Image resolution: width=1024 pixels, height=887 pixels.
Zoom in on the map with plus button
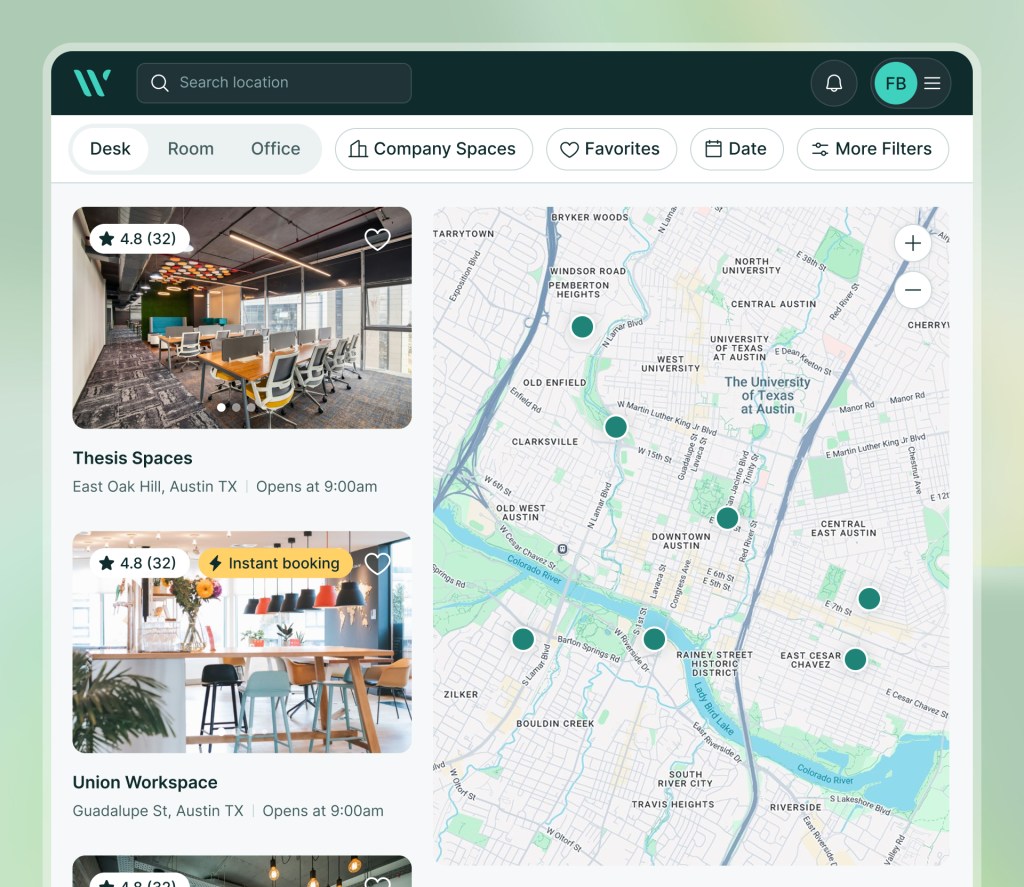[x=913, y=243]
